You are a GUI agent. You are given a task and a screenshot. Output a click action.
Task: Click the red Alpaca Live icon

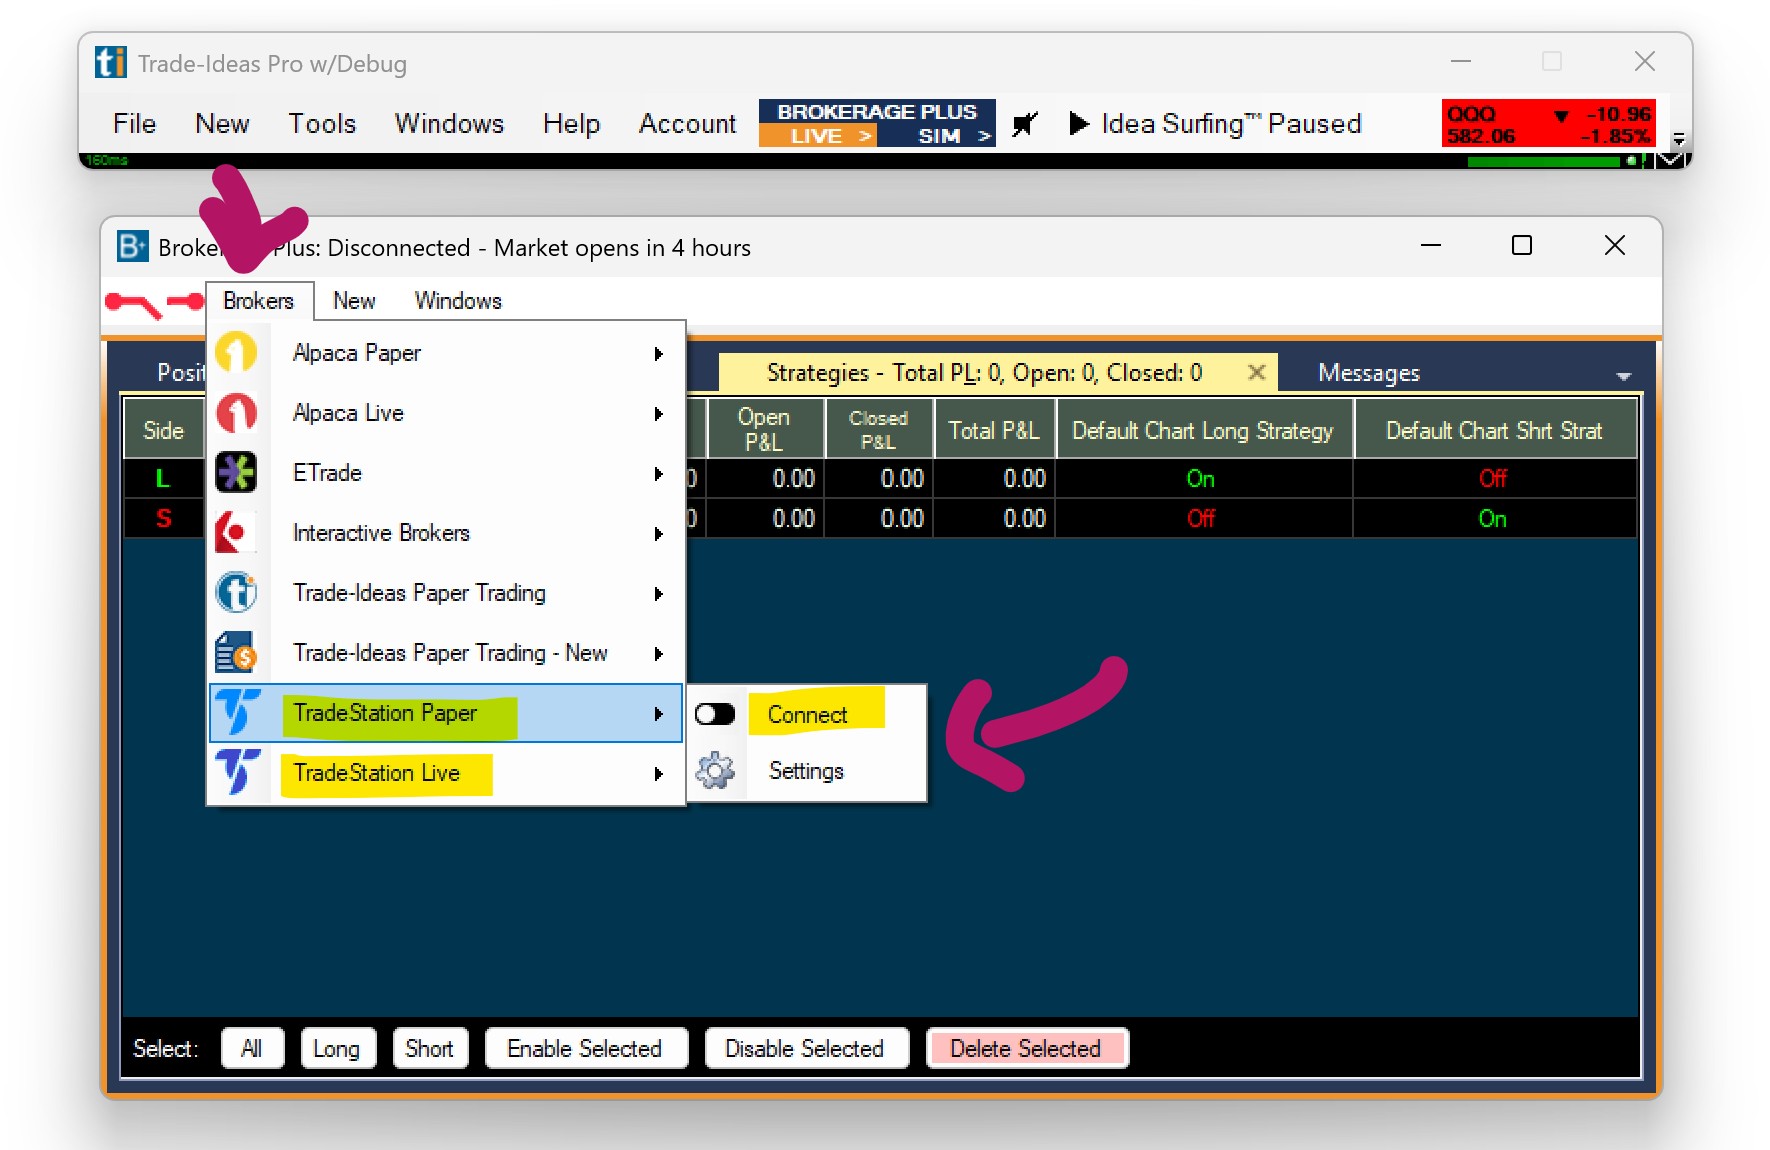[x=237, y=413]
